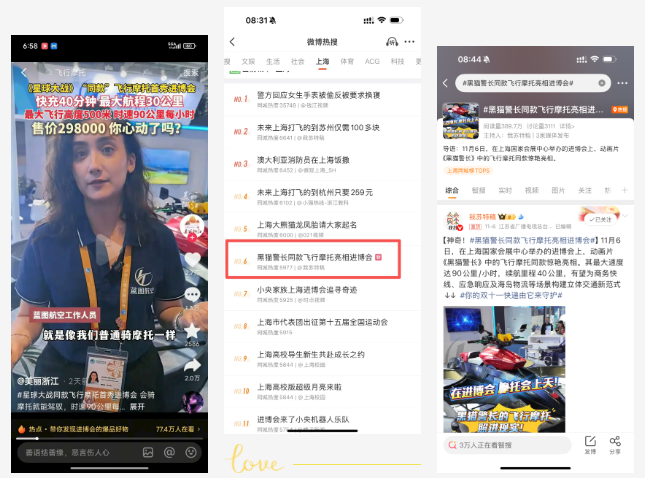Switch to the 社会 tab
Viewport: 645px width, 478px height.
coord(297,61)
